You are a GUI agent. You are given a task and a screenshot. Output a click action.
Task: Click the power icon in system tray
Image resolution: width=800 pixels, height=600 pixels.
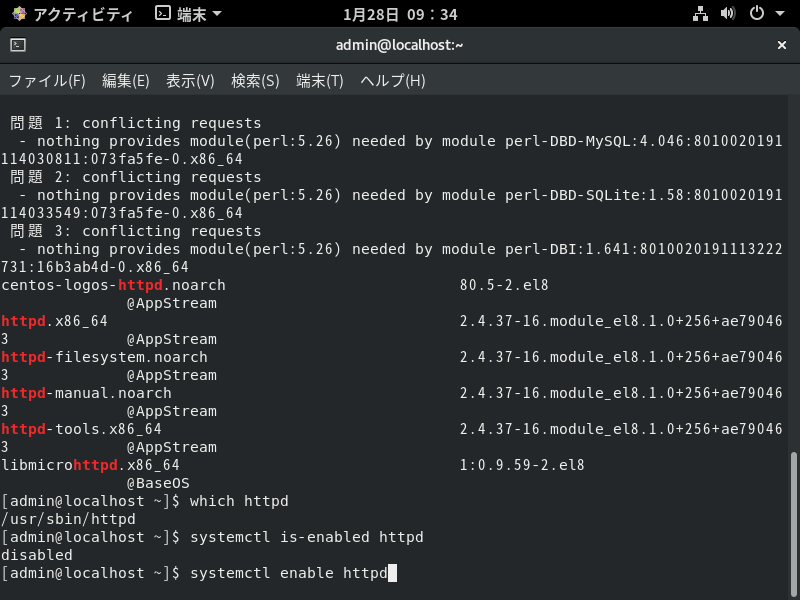click(x=757, y=13)
